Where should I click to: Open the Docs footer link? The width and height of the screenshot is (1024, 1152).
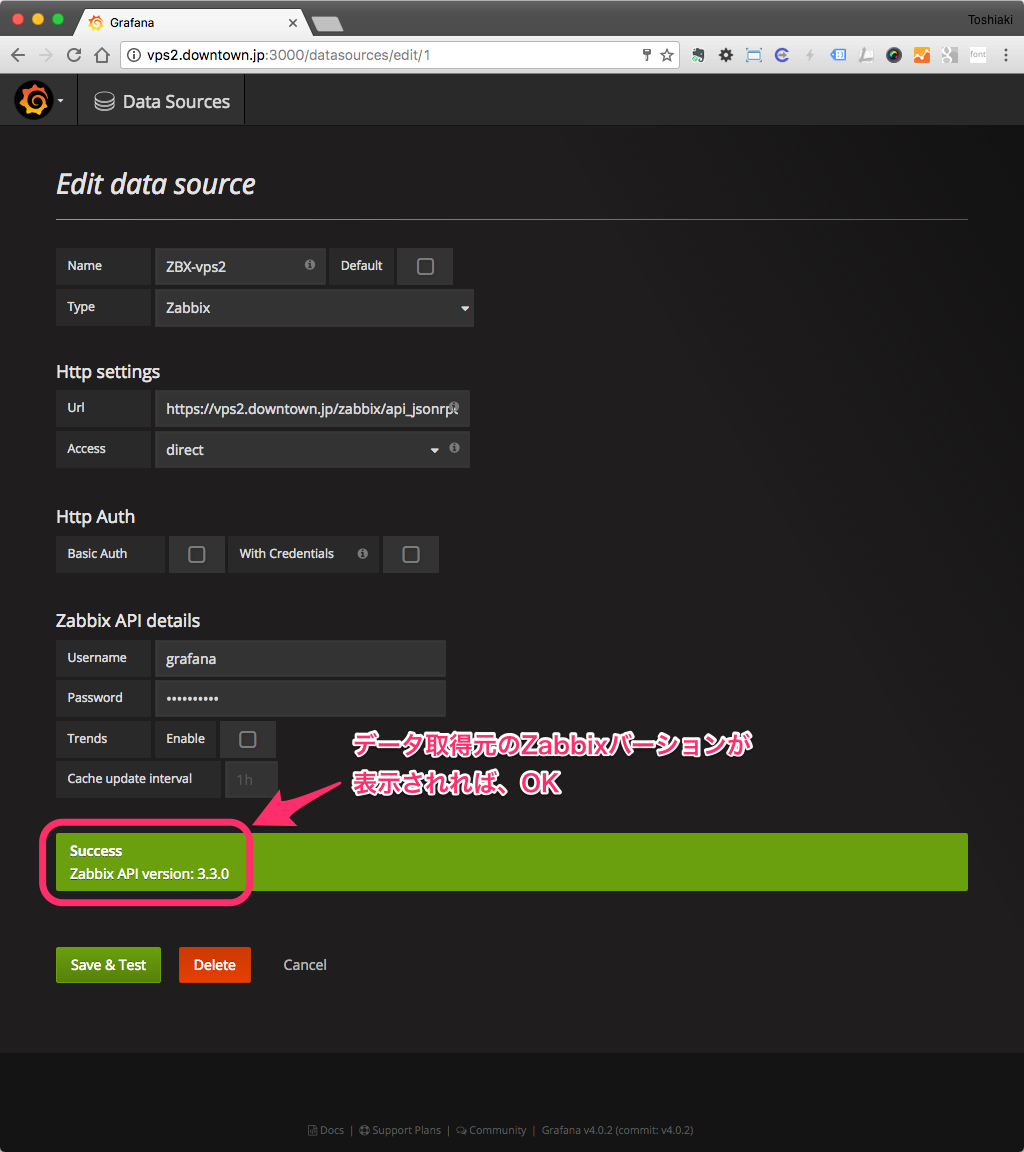coord(325,1130)
